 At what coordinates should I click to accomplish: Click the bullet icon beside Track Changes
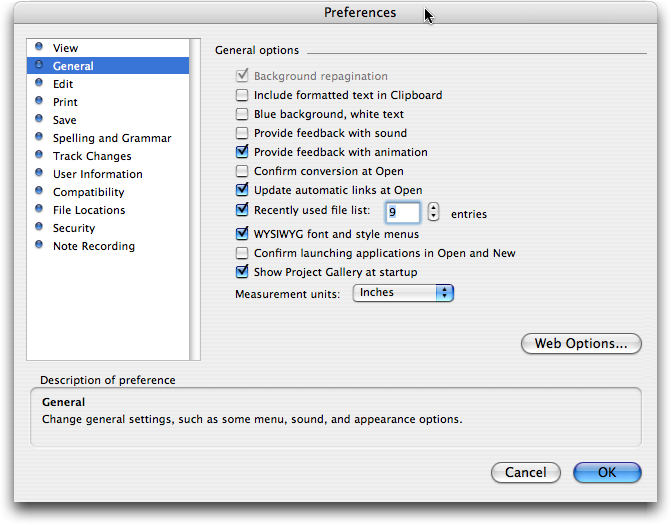[39, 155]
